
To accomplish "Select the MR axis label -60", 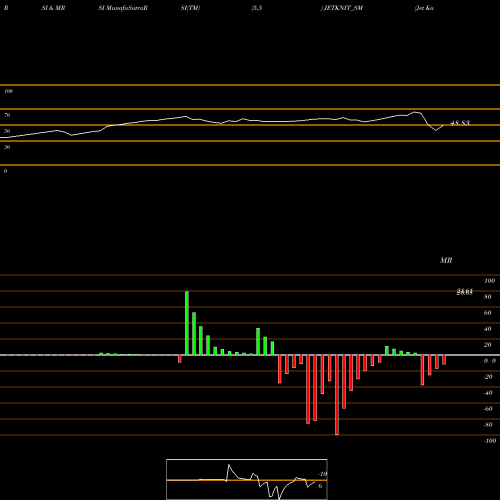I will tap(488, 409).
